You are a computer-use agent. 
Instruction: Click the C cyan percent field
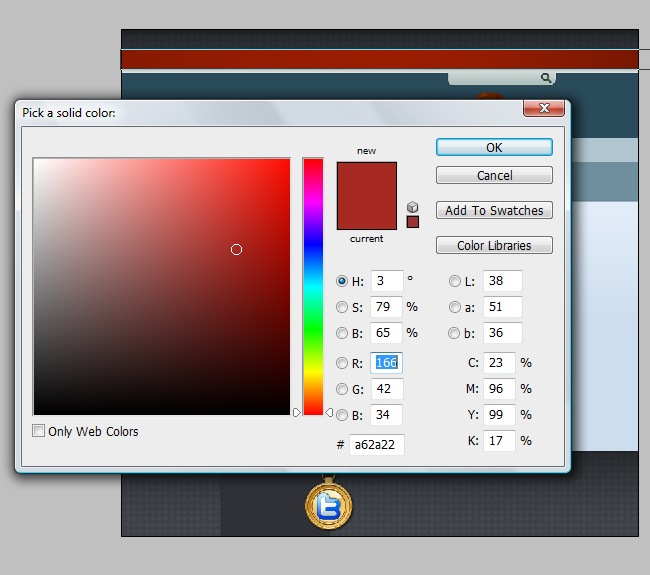click(x=499, y=363)
